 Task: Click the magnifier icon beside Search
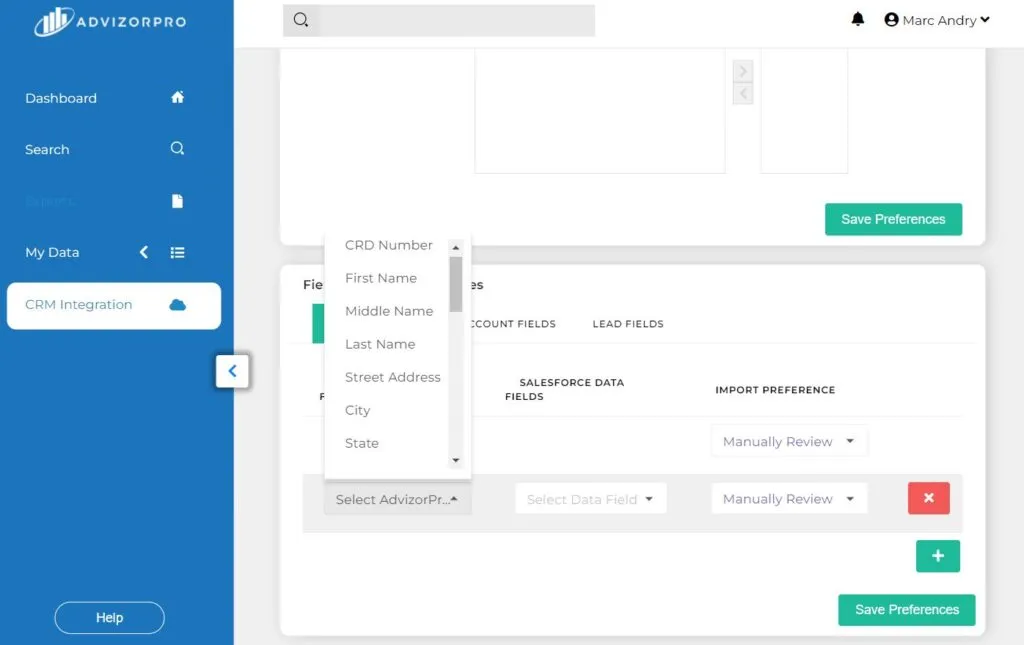click(177, 148)
